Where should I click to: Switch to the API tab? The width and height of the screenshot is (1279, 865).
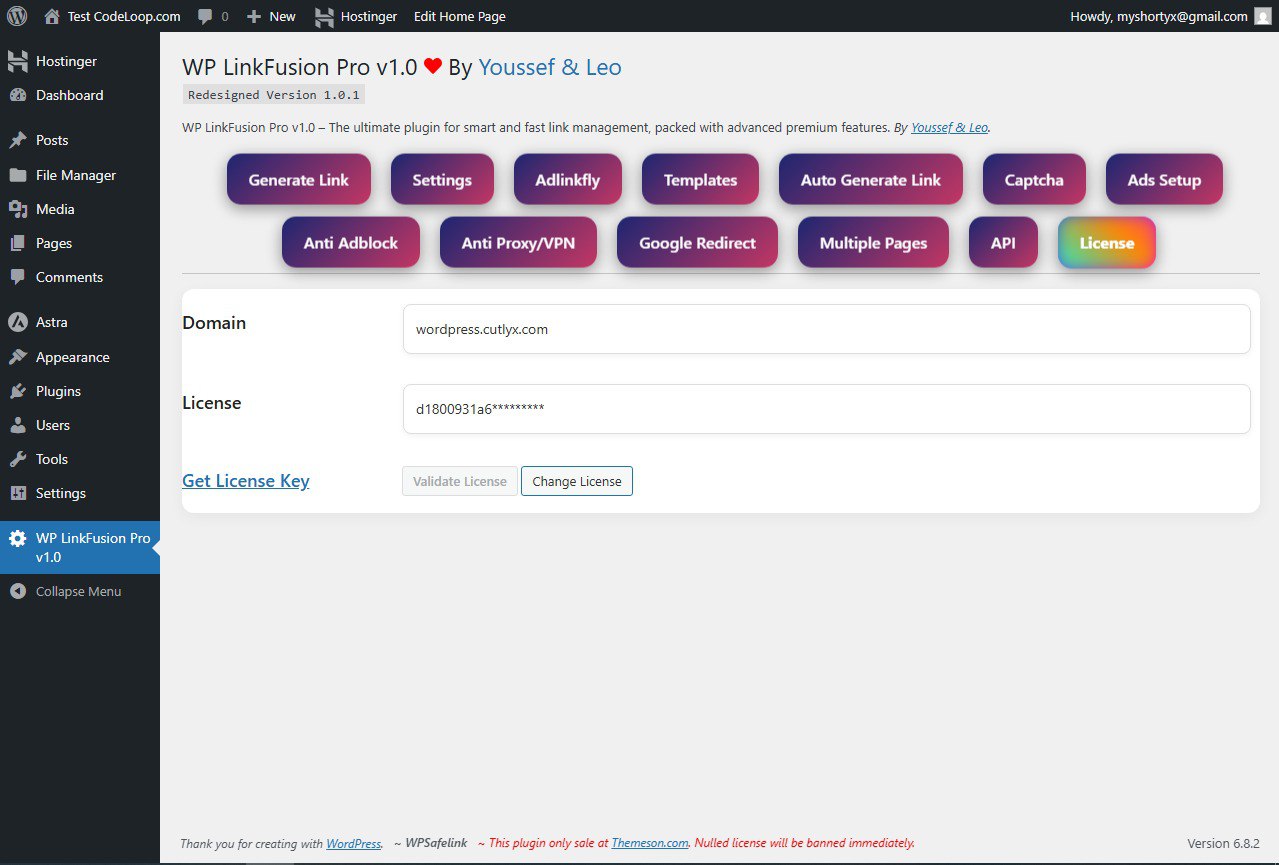click(x=1003, y=242)
